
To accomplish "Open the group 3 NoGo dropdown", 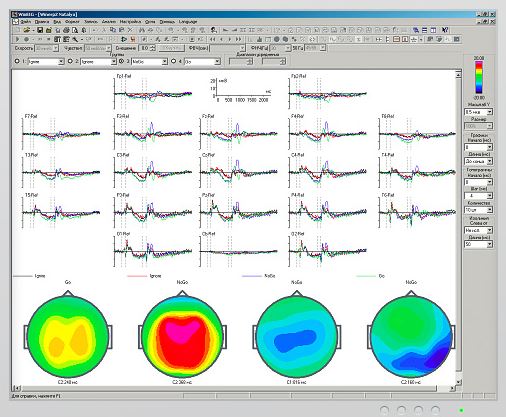I will 164,62.
